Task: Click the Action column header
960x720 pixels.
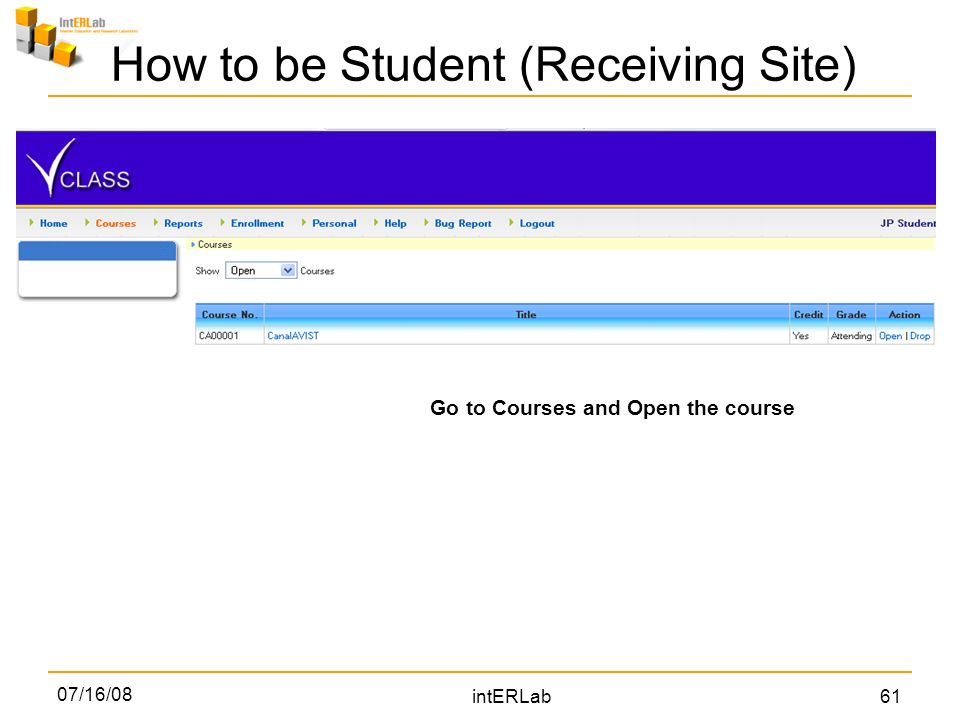Action: pos(904,315)
